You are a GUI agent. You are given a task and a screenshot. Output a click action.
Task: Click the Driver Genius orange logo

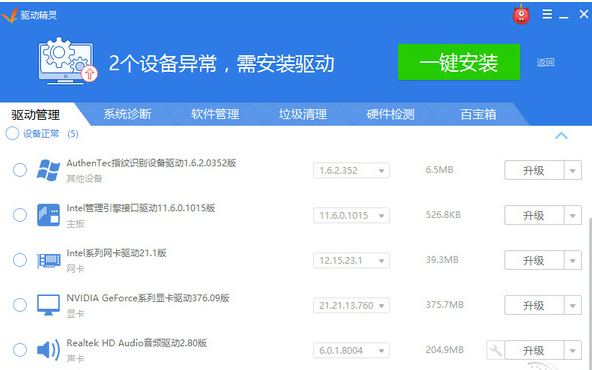point(9,15)
